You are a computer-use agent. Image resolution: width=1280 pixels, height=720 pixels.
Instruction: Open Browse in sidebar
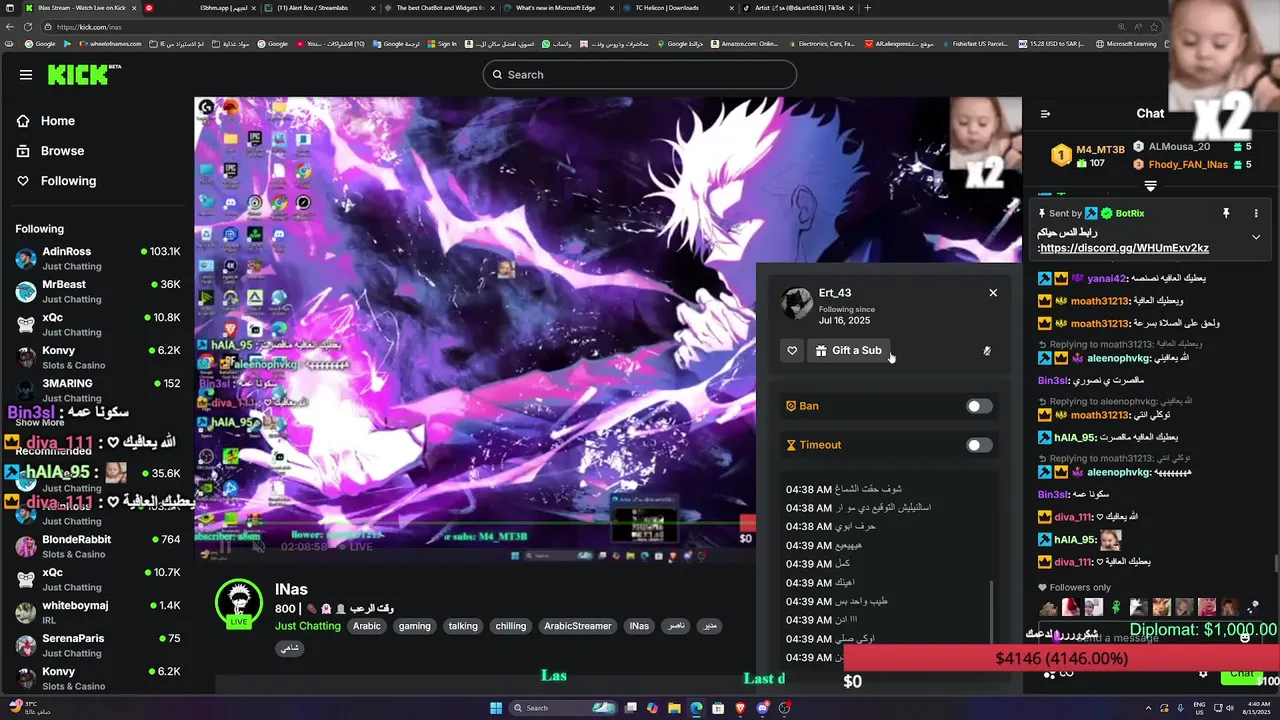pos(62,151)
